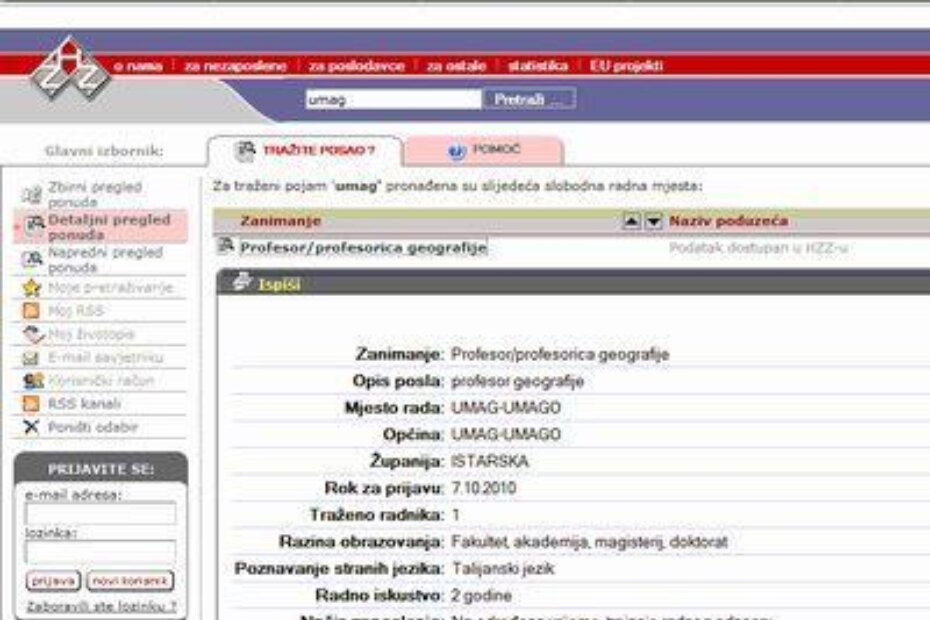Open the Profesor/profesorica geografije job listing
Viewport: 930px width, 620px height.
tap(362, 247)
